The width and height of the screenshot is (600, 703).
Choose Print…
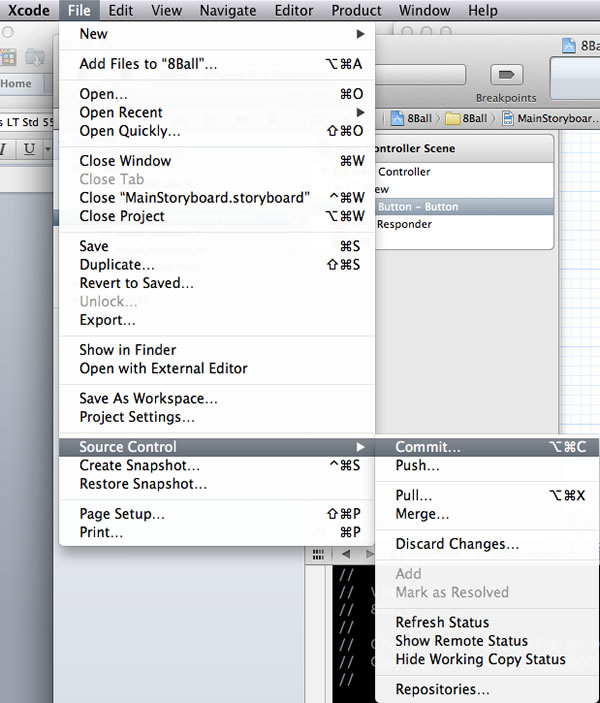point(217,532)
